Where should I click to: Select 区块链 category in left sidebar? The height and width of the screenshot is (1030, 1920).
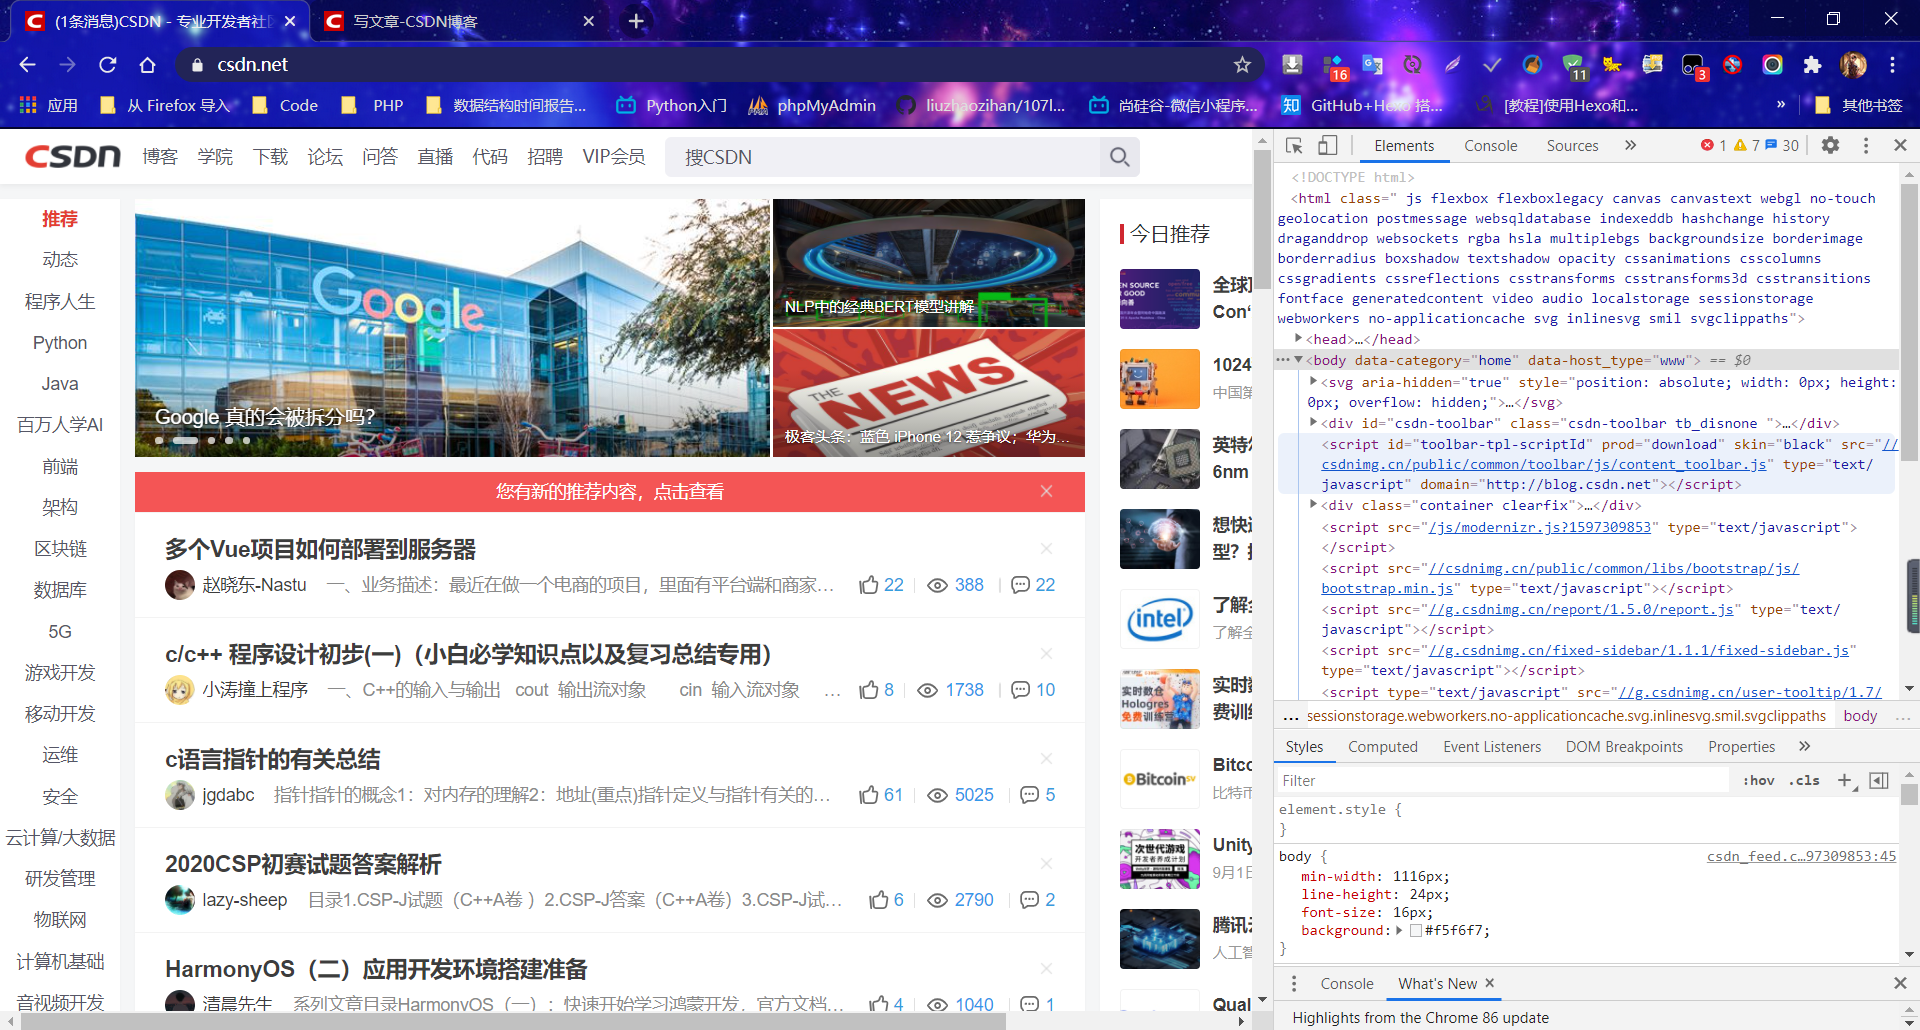point(60,549)
